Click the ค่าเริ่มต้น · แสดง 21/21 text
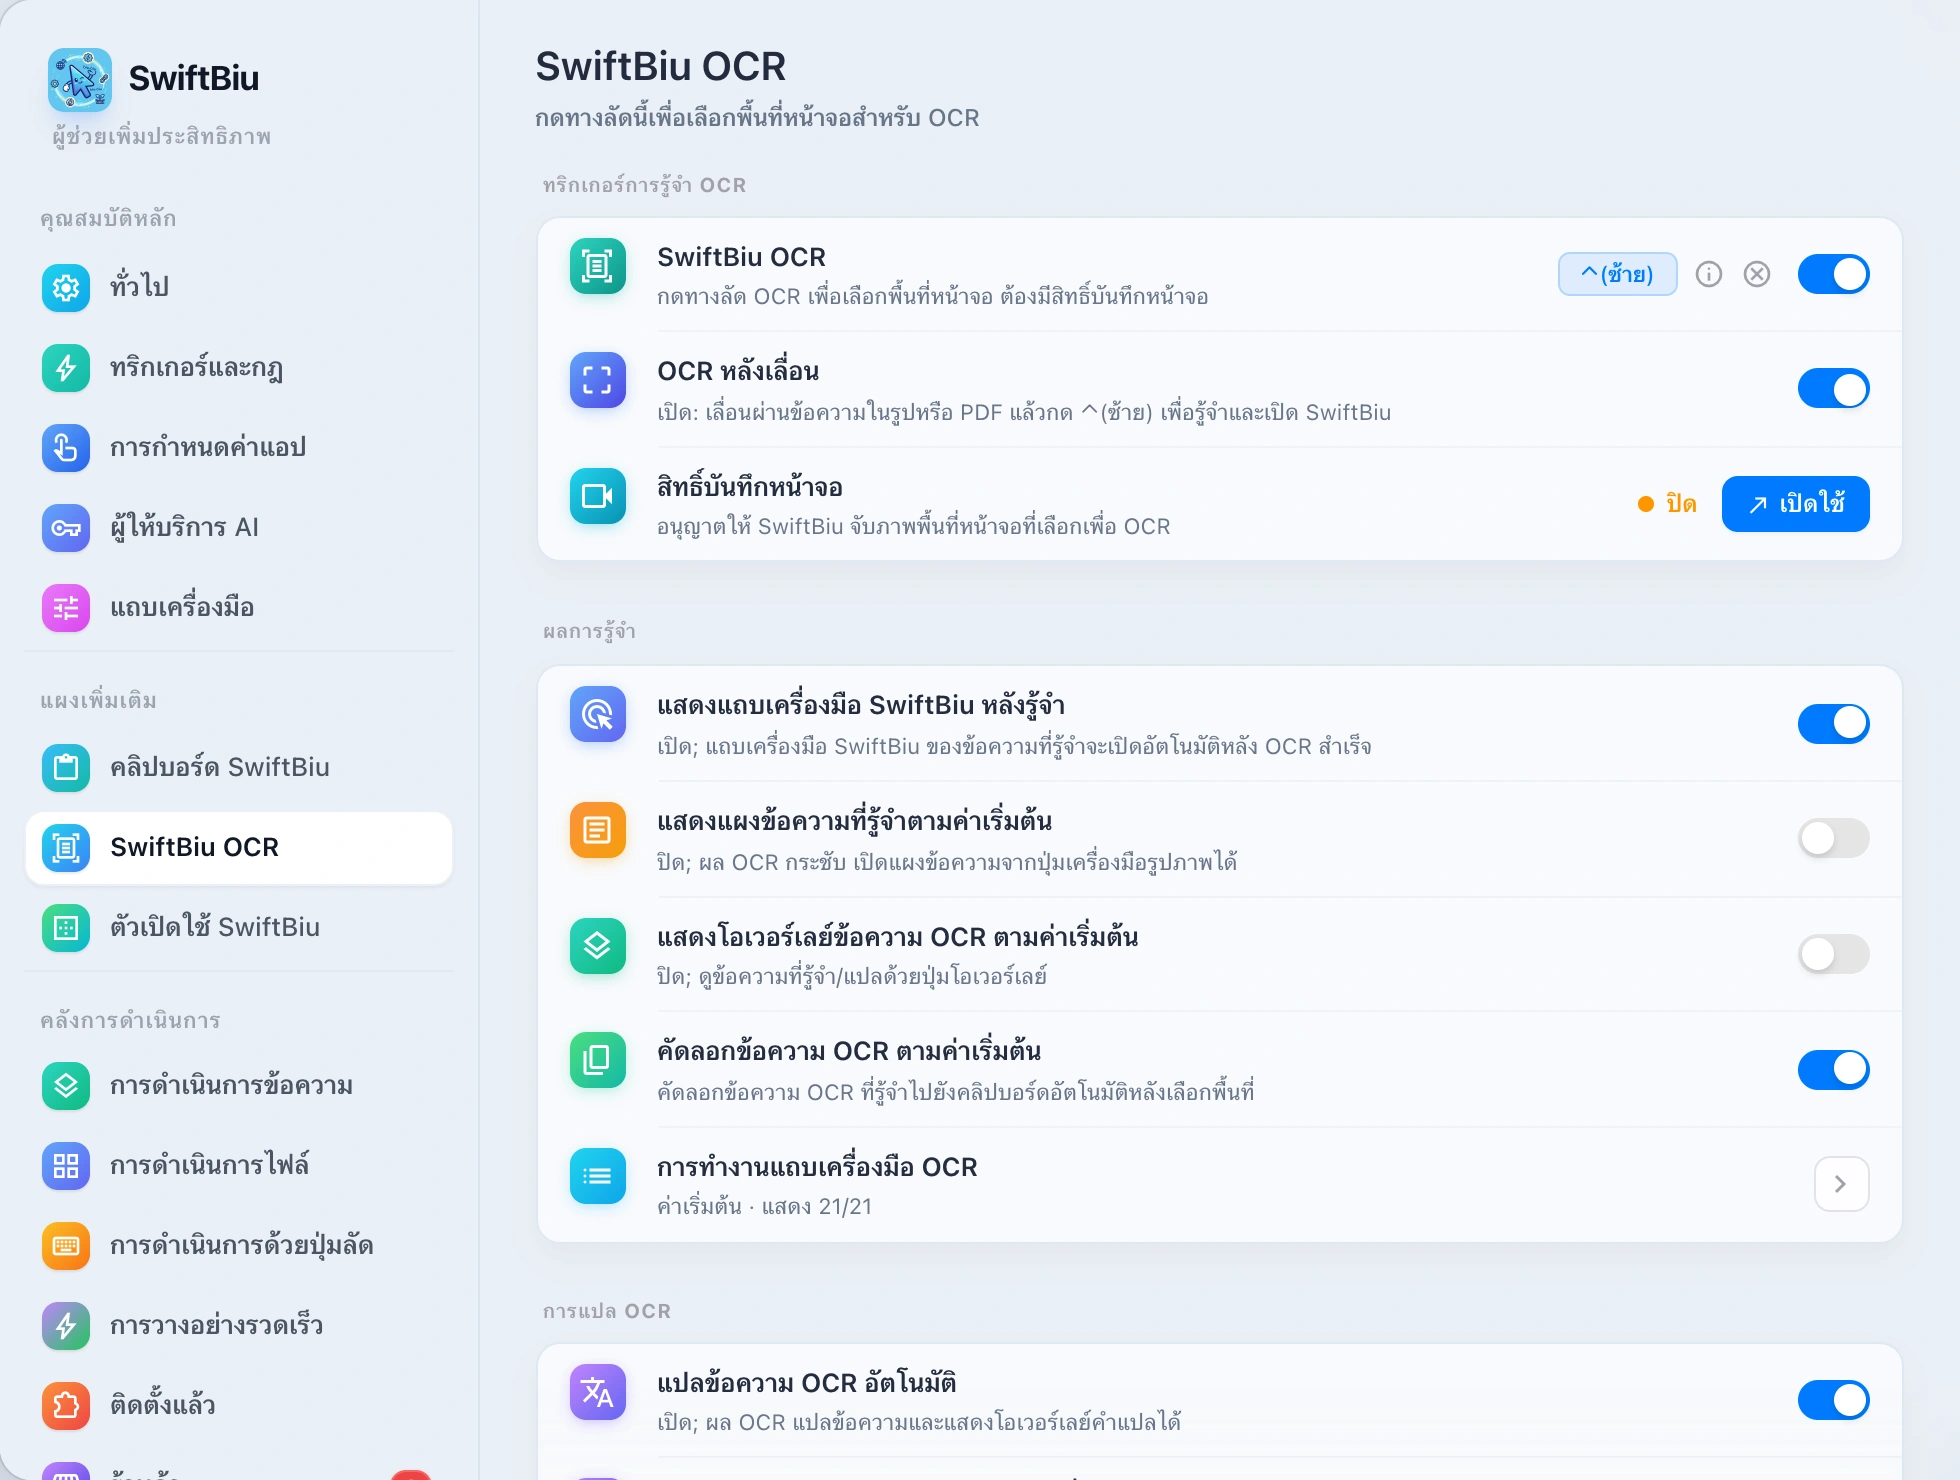 coord(765,1207)
